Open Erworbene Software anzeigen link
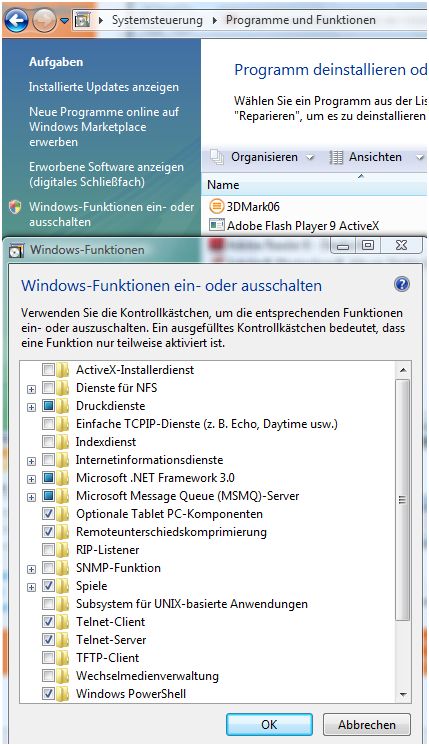 click(106, 175)
